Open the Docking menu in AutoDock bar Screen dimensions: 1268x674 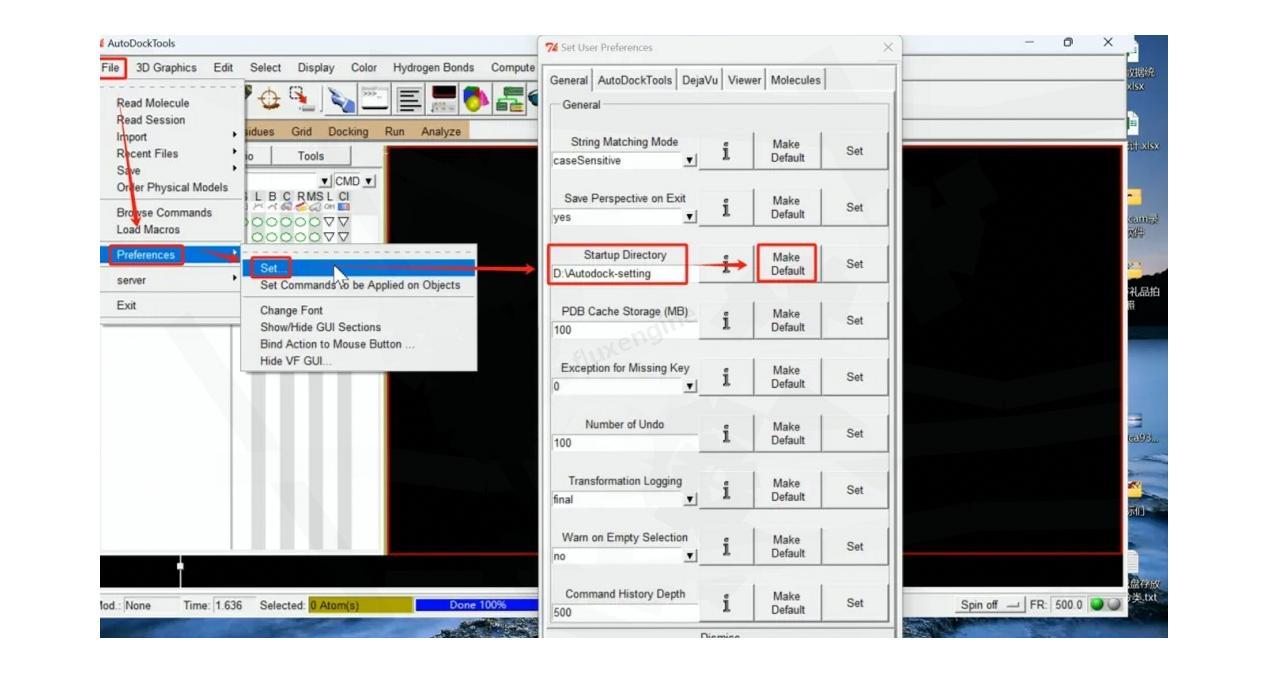pos(348,132)
